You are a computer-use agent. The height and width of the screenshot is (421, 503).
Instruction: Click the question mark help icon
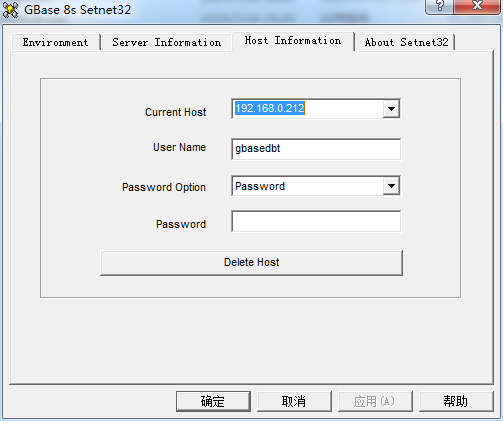coord(439,7)
